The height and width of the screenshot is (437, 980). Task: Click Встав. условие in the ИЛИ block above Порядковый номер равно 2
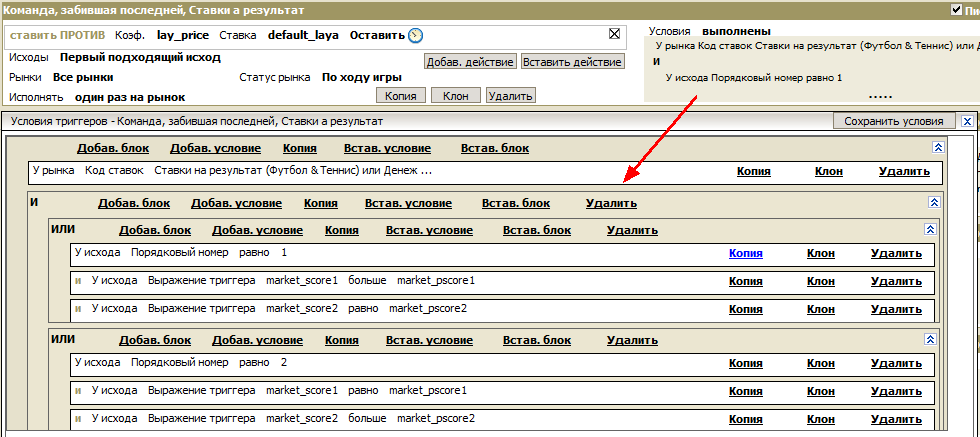pos(429,340)
